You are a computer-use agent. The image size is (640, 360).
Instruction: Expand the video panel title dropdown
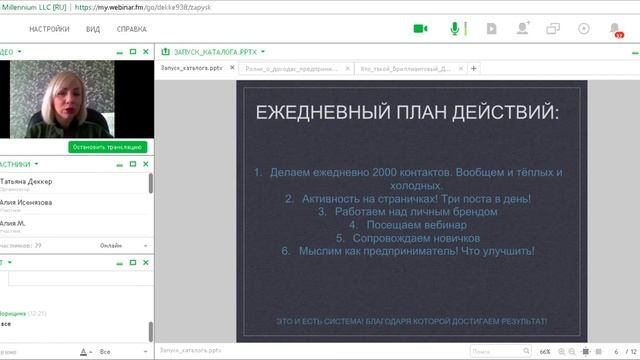pos(20,52)
